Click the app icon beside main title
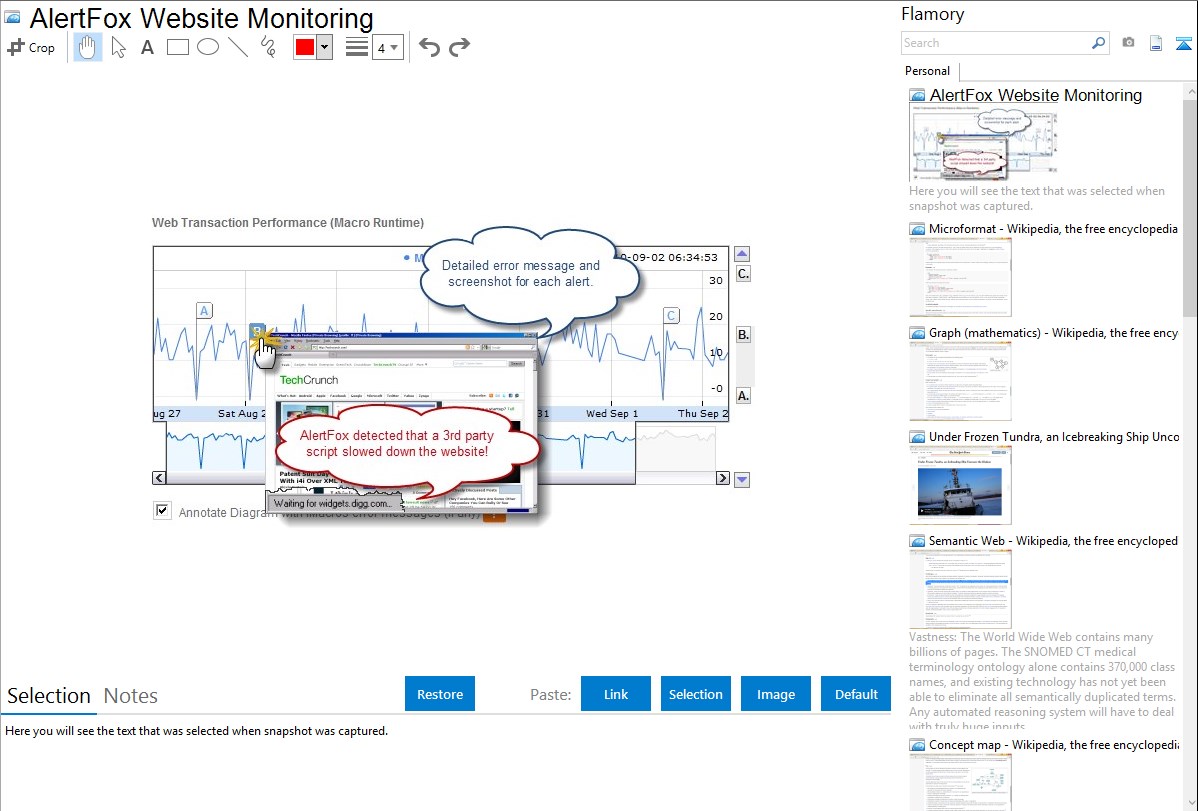The width and height of the screenshot is (1198, 811). (12, 17)
